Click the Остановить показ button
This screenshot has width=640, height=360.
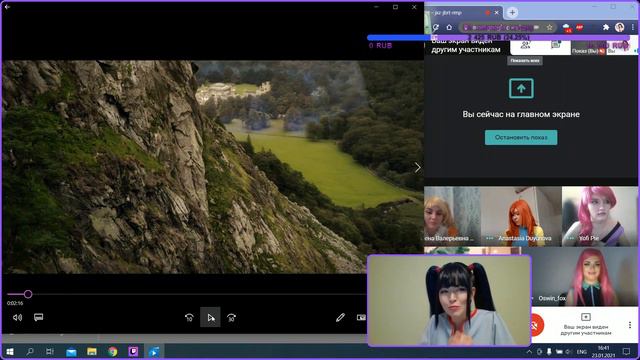521,138
